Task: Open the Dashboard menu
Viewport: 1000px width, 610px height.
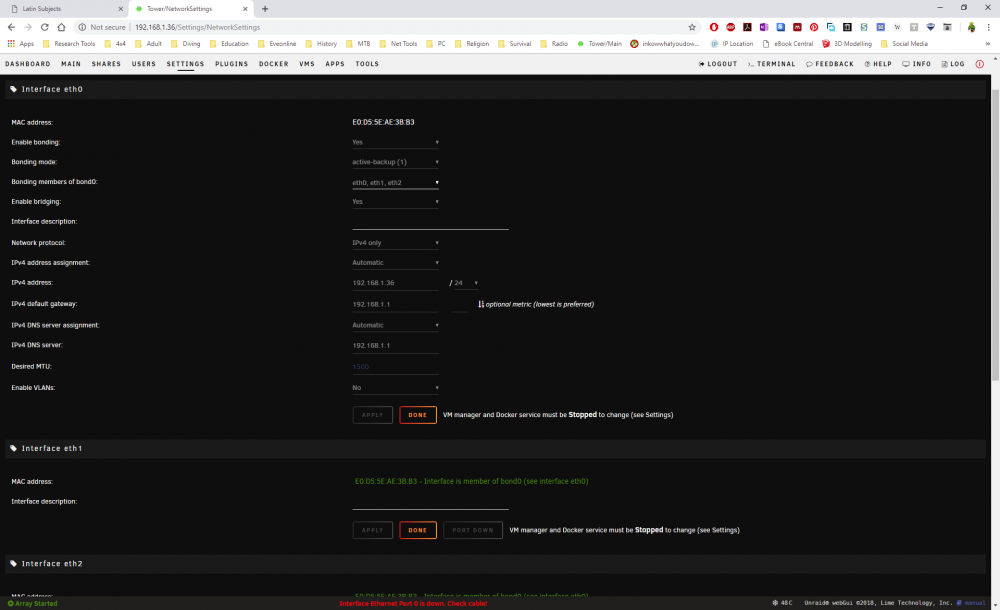Action: coord(27,64)
